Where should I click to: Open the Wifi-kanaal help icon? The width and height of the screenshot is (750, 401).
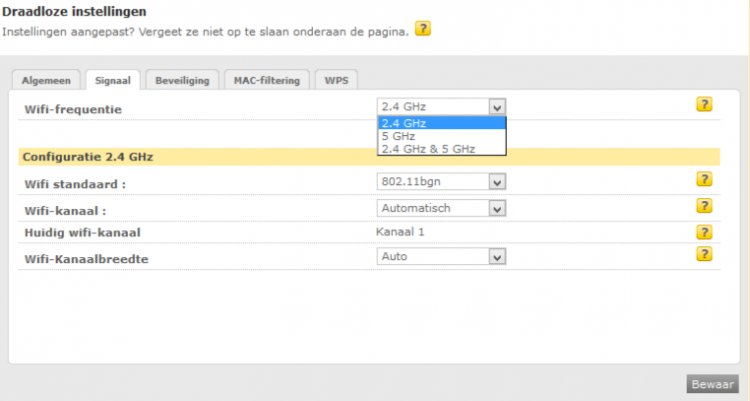(x=704, y=206)
